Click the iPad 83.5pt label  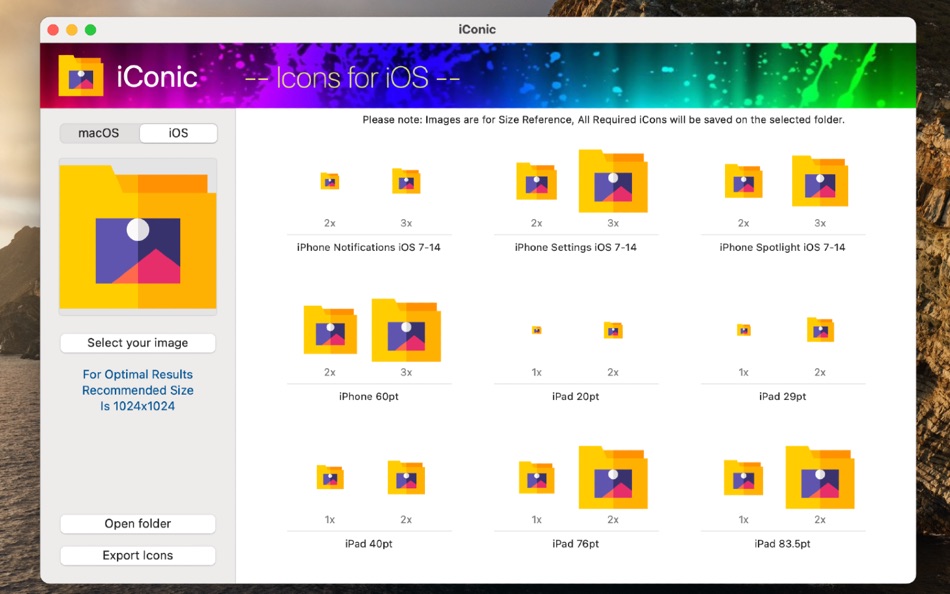coord(782,544)
